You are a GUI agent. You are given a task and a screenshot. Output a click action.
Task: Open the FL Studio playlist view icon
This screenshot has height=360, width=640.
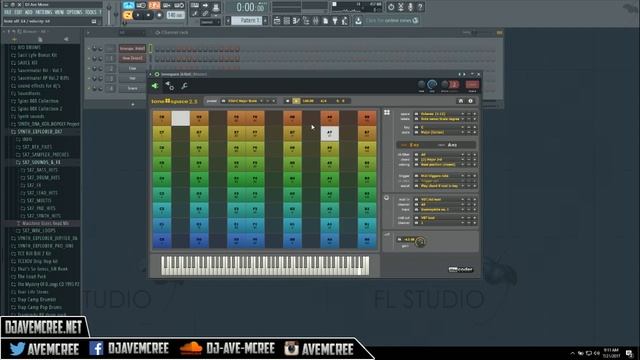(x=277, y=21)
